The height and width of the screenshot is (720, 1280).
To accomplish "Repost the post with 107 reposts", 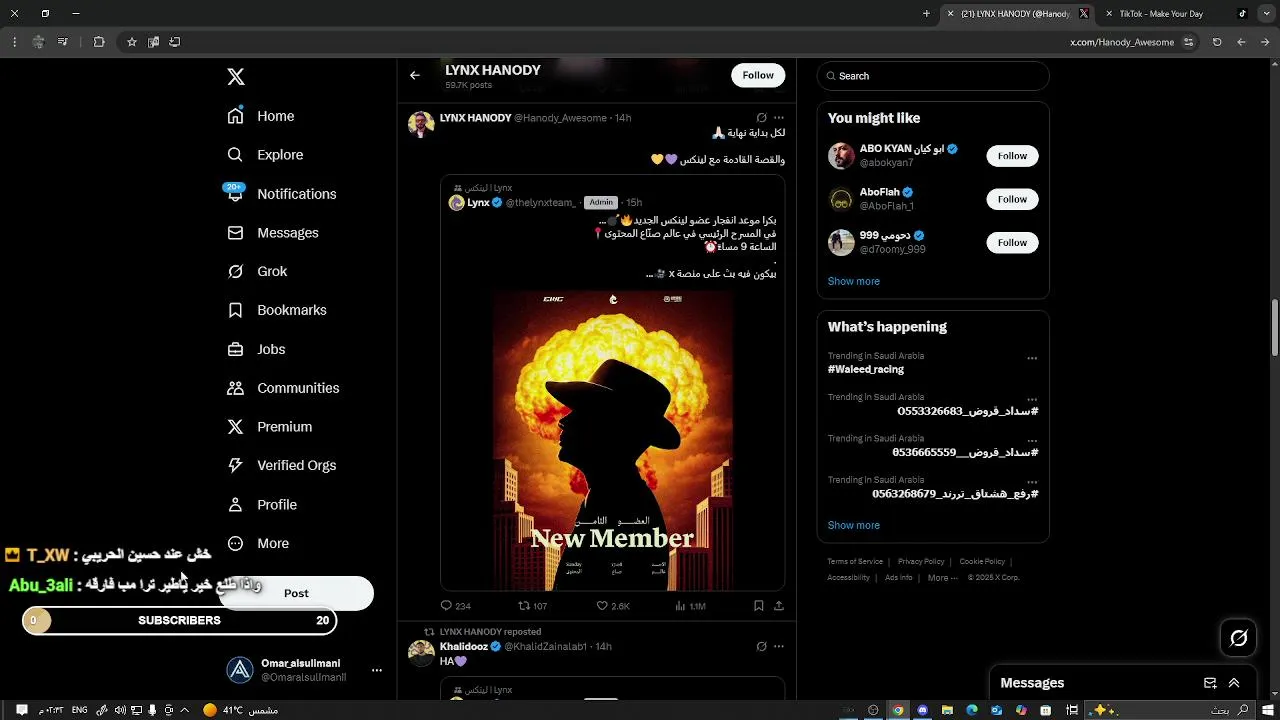I will tap(532, 606).
